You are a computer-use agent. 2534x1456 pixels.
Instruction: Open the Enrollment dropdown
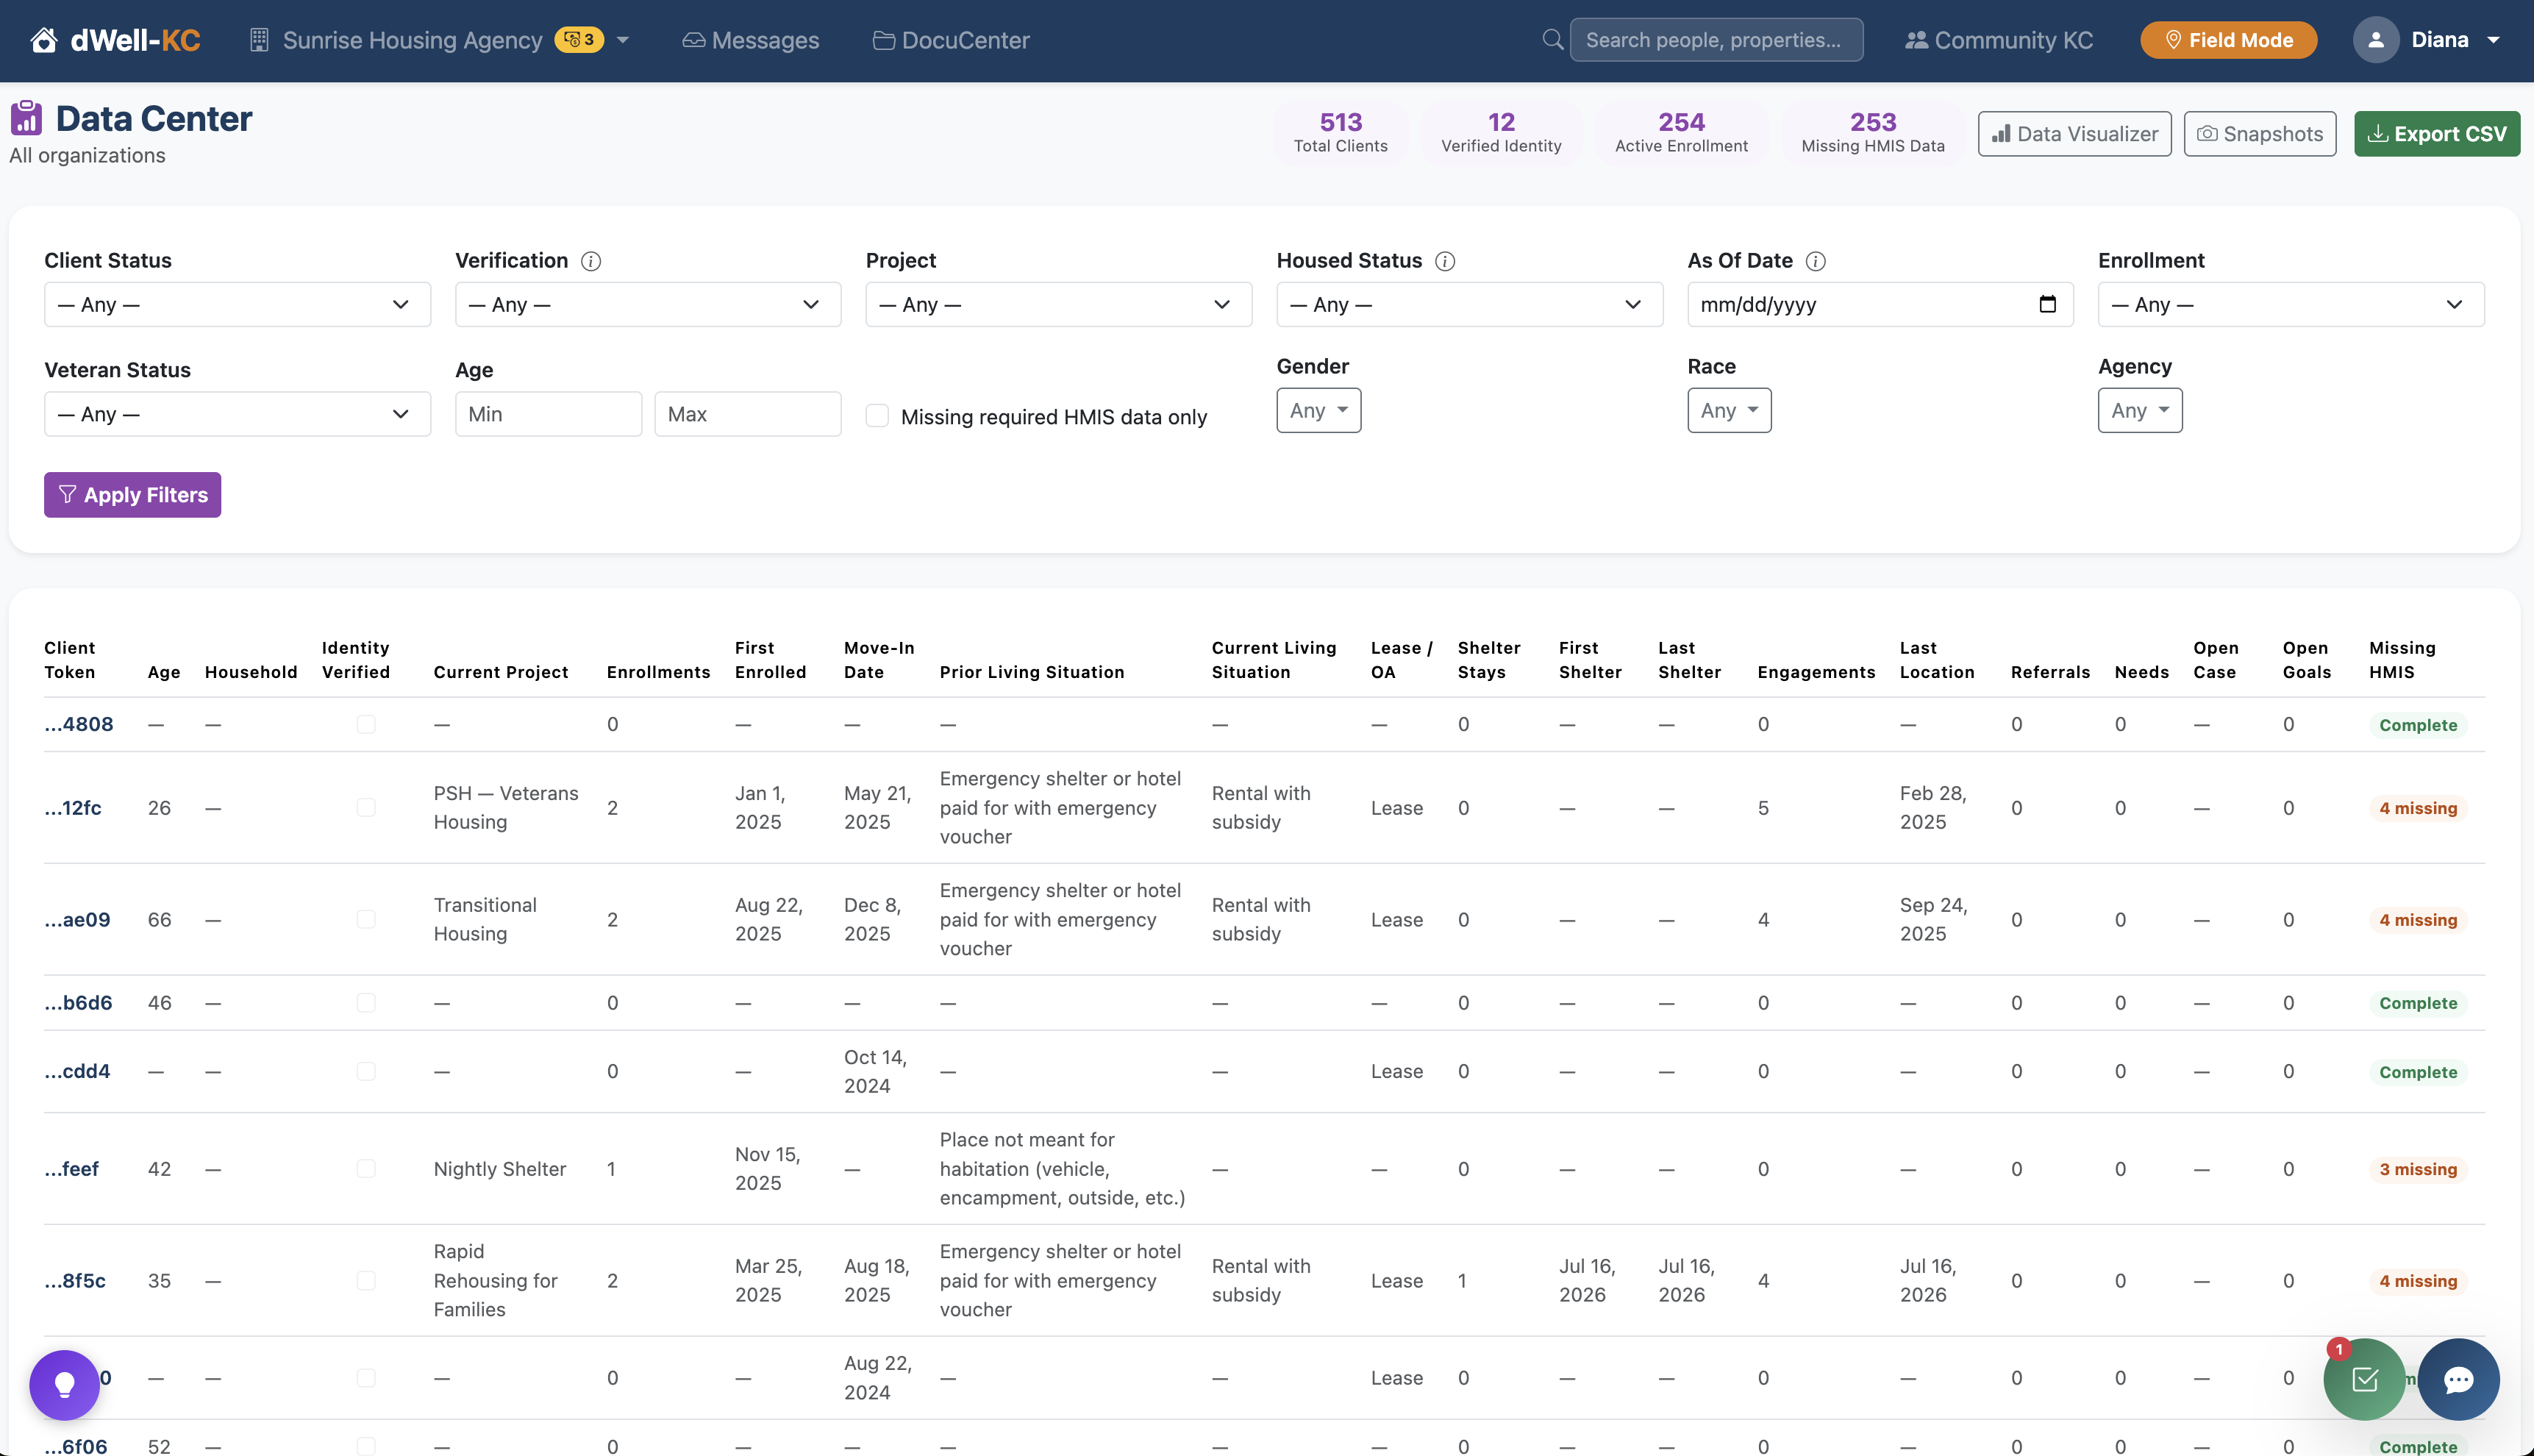click(x=2291, y=304)
